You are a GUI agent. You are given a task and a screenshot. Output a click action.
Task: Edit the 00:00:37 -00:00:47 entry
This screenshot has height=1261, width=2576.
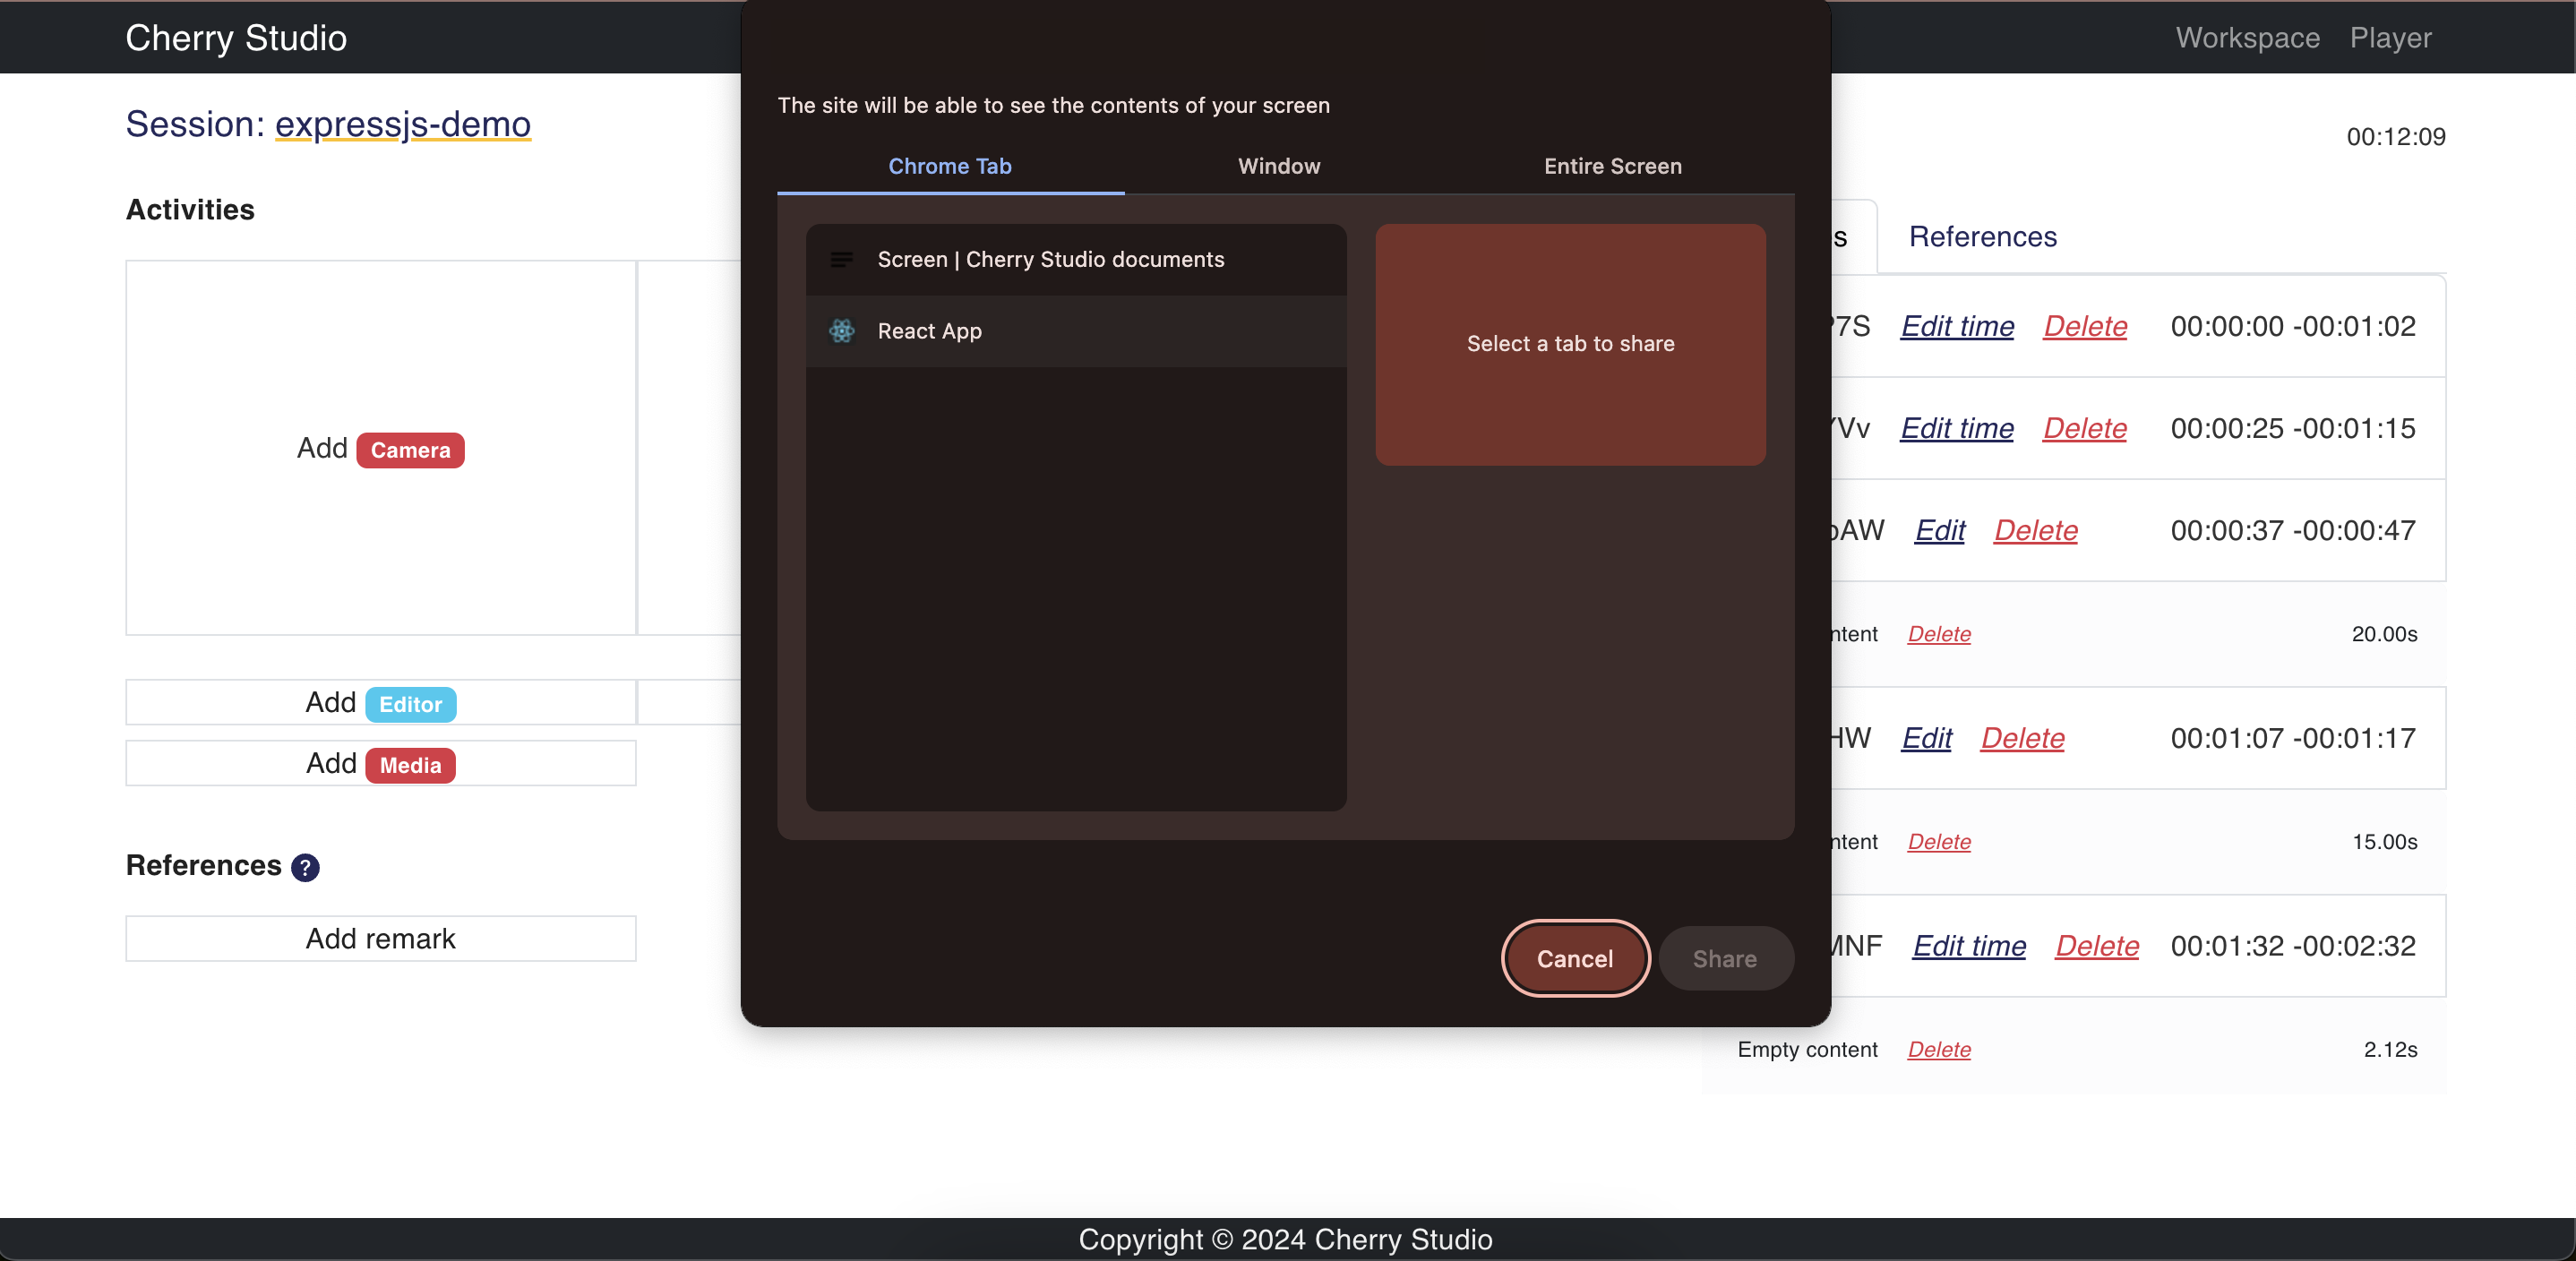click(x=1940, y=530)
